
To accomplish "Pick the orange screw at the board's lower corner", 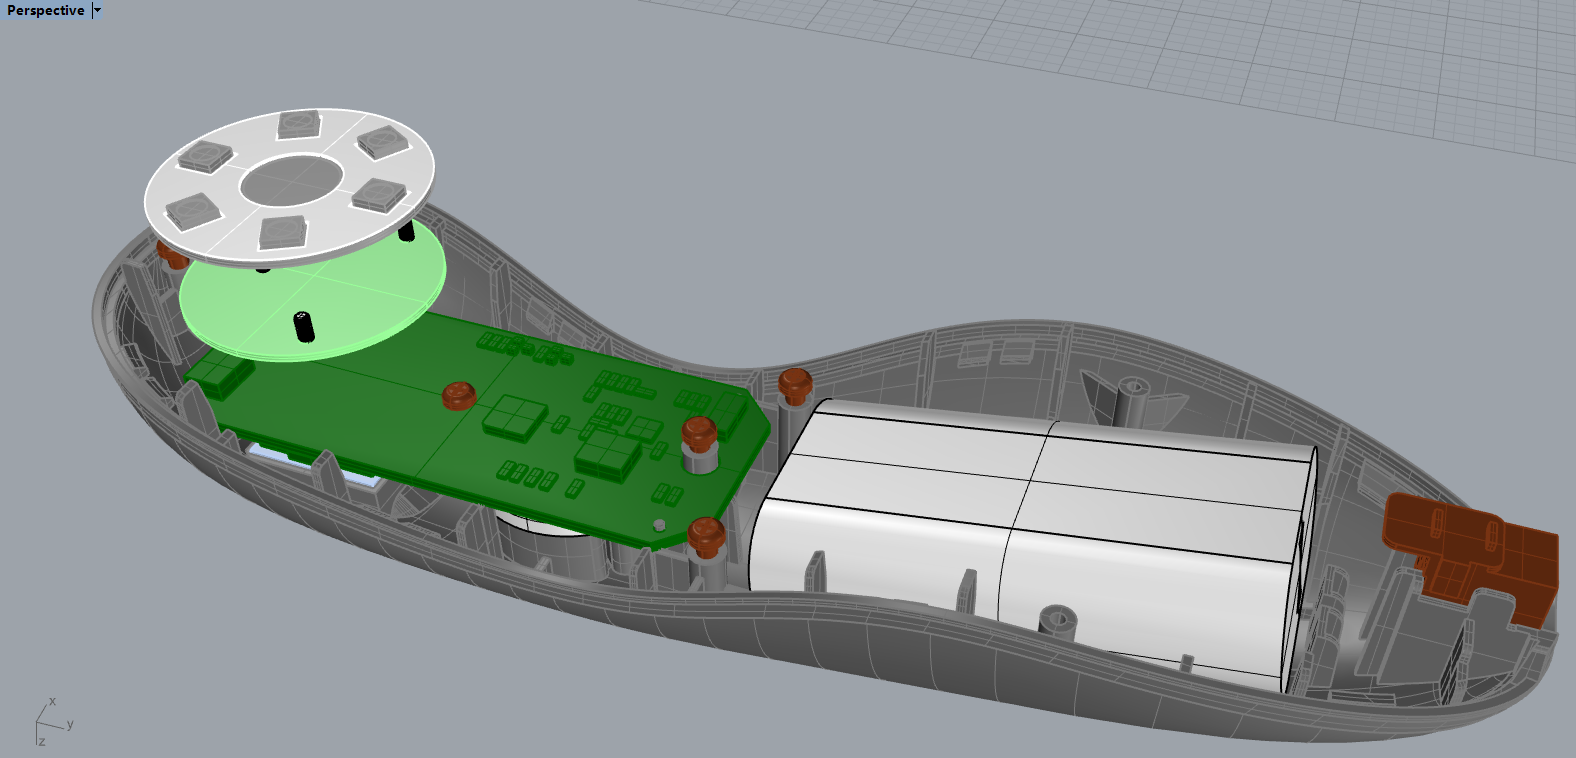I will (x=706, y=535).
